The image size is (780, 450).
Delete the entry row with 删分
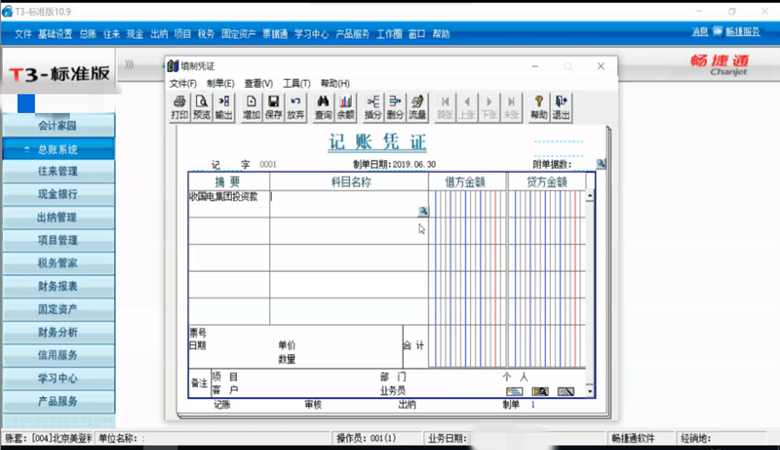[395, 107]
